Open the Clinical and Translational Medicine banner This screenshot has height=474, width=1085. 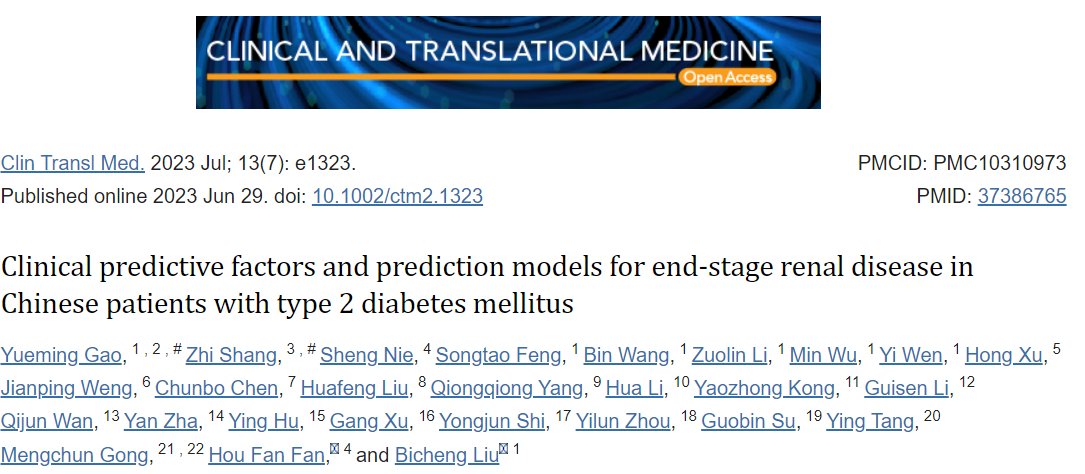[508, 62]
